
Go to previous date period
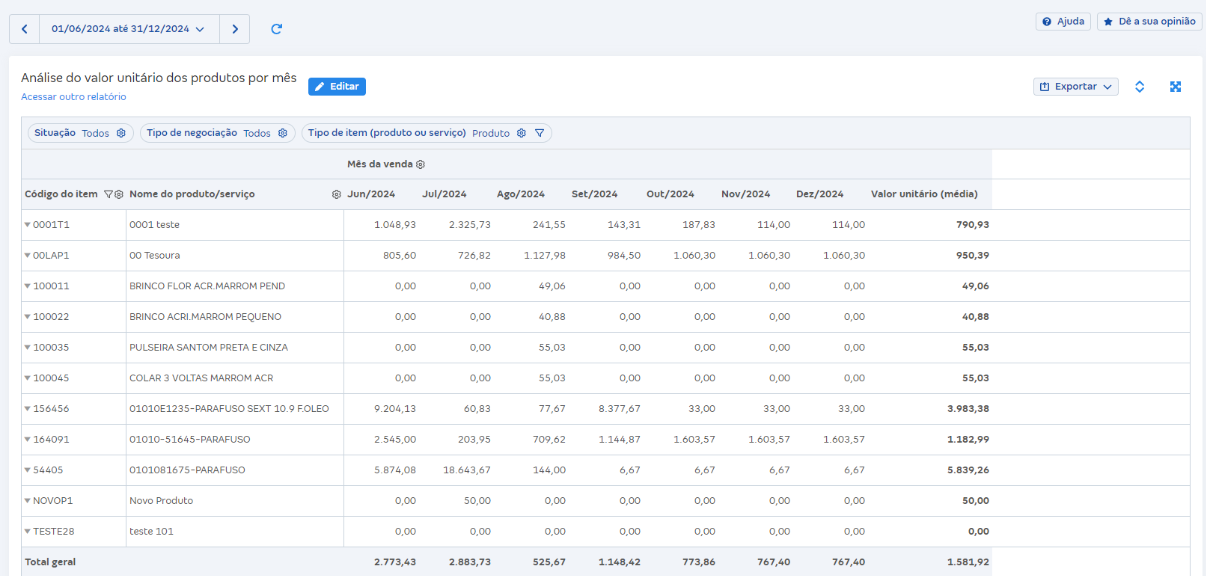click(x=24, y=29)
